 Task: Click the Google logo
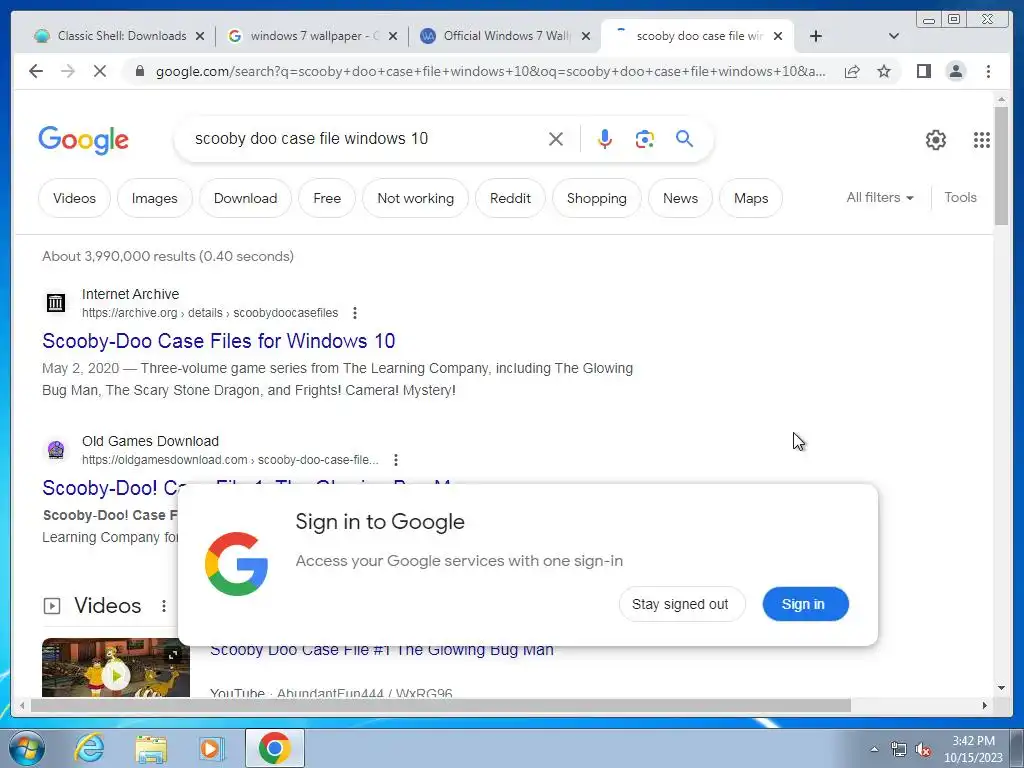84,140
